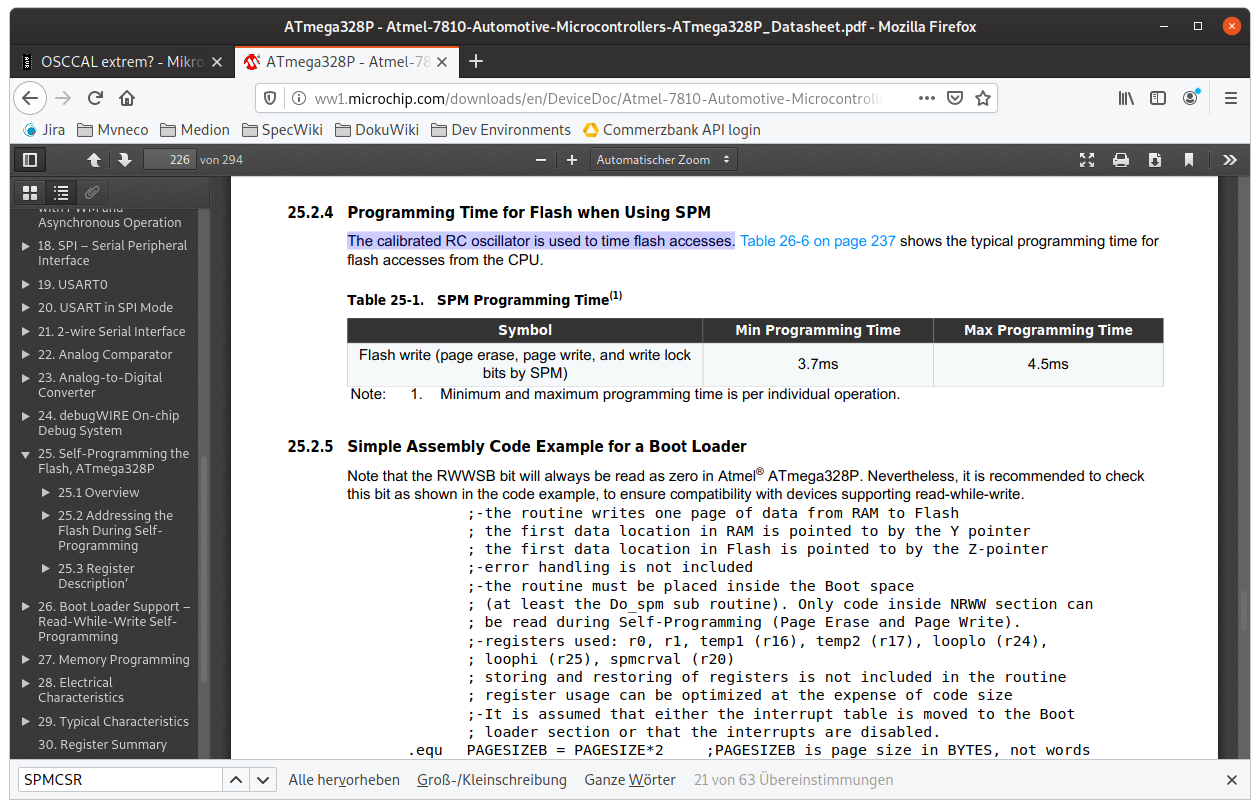This screenshot has width=1260, height=809.
Task: Open the Medion bookmarks folder
Action: click(194, 130)
